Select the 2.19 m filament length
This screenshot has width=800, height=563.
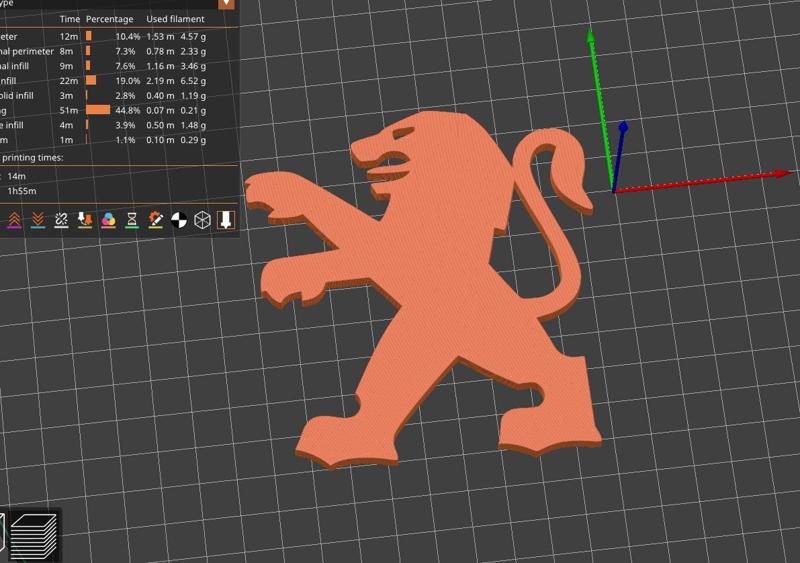tap(160, 81)
